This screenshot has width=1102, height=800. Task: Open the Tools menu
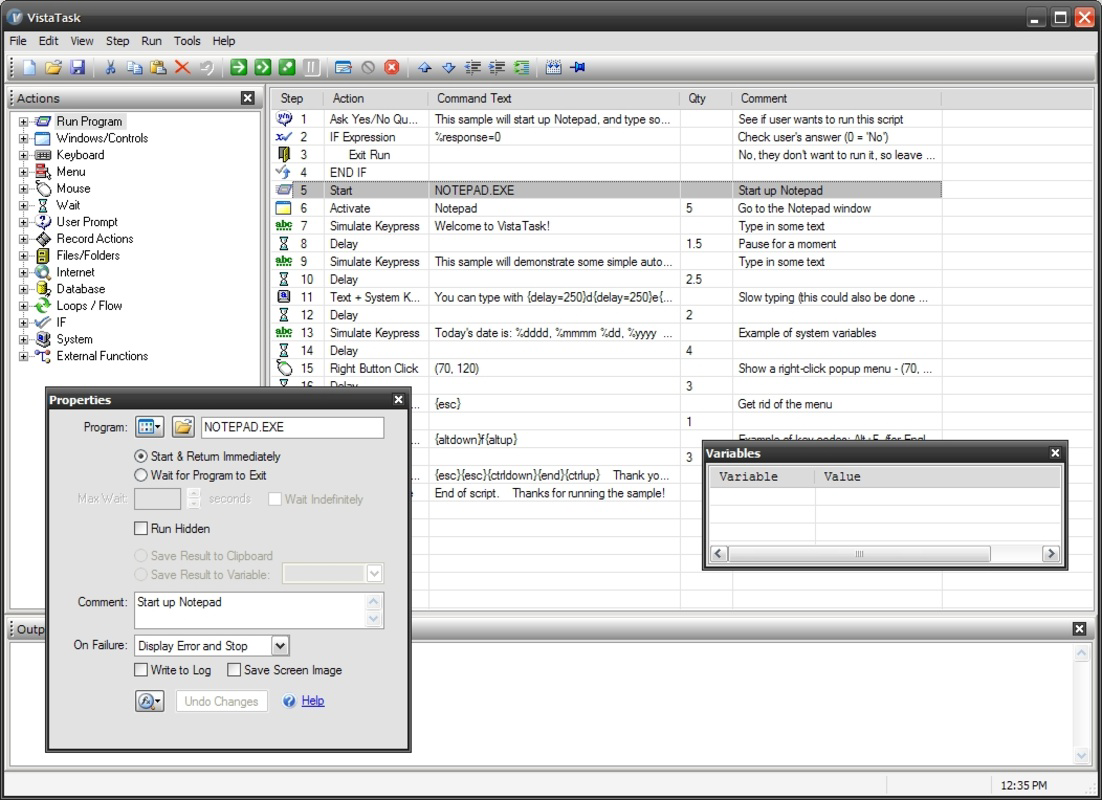(x=187, y=41)
